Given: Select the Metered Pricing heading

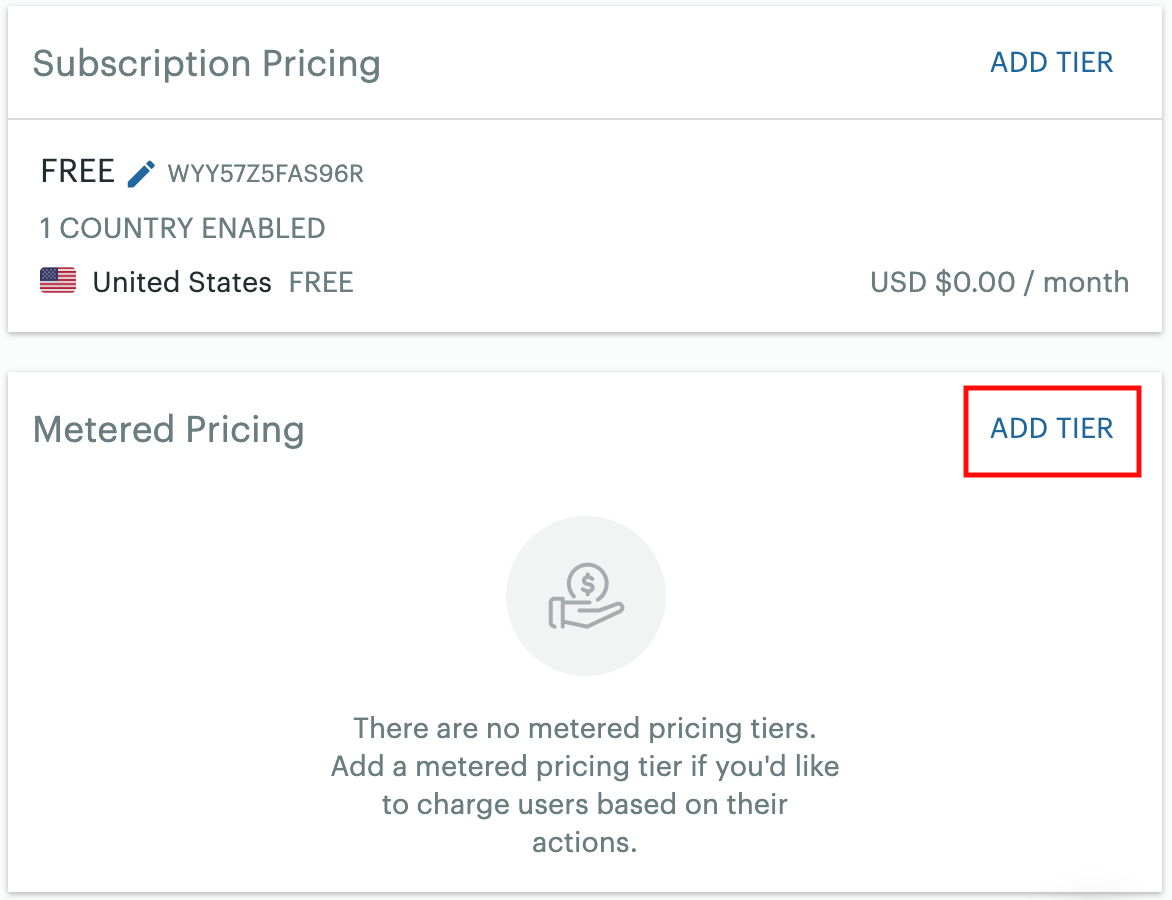Looking at the screenshot, I should (x=169, y=430).
